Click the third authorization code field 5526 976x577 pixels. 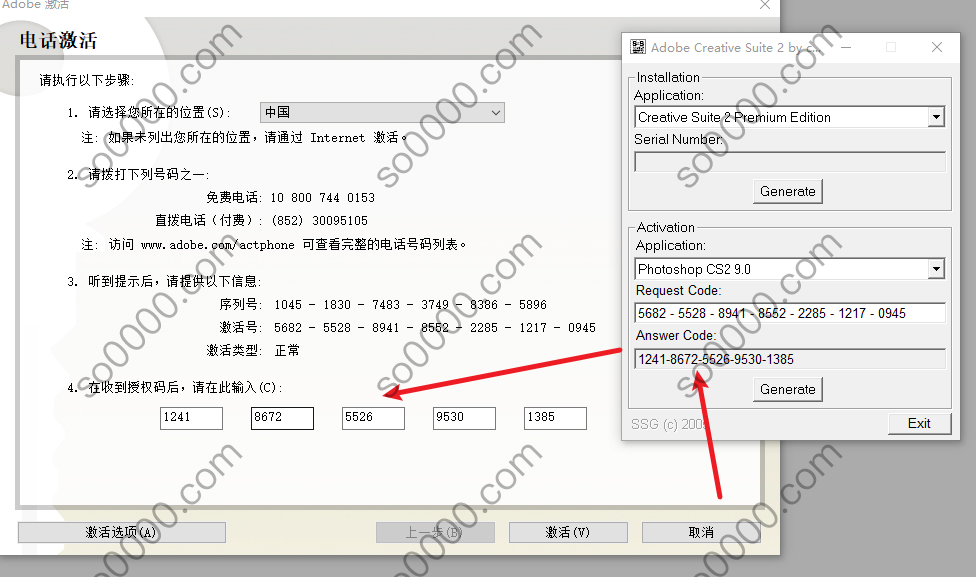373,418
